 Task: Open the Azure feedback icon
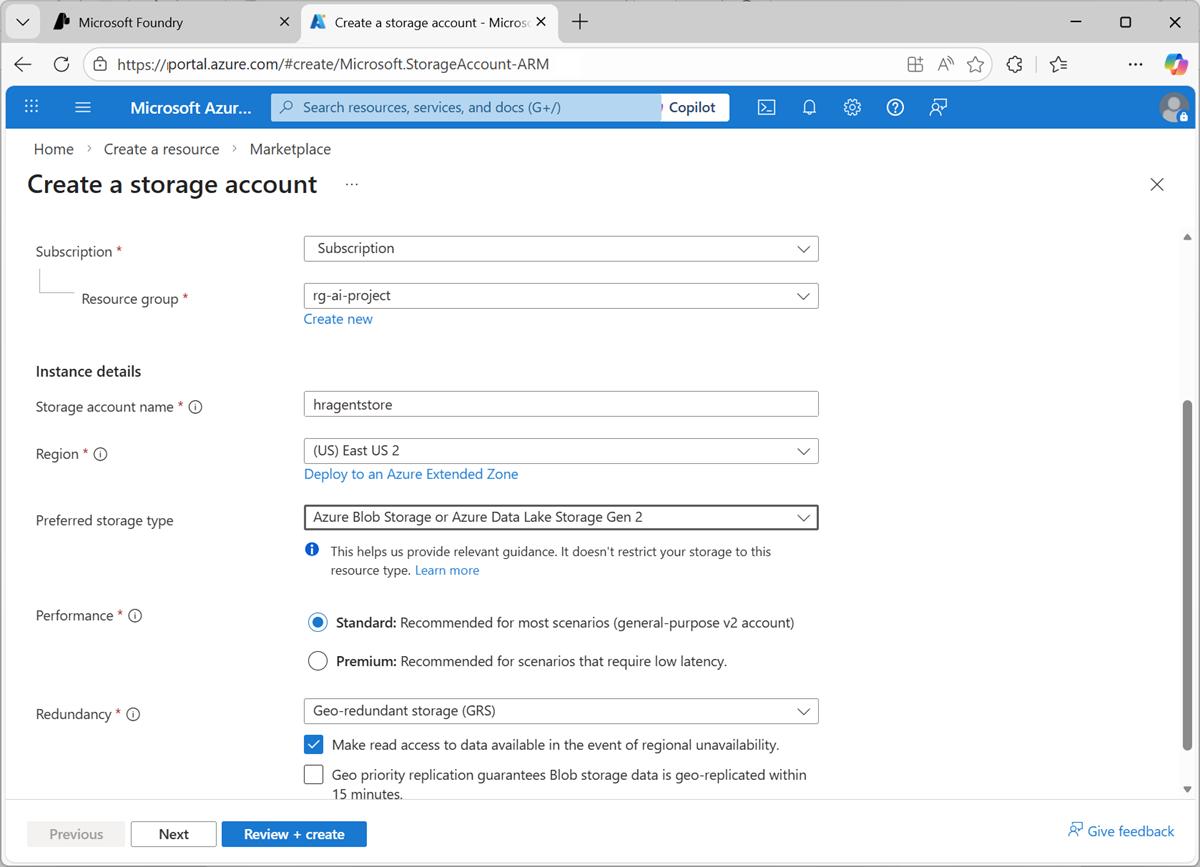click(x=938, y=107)
